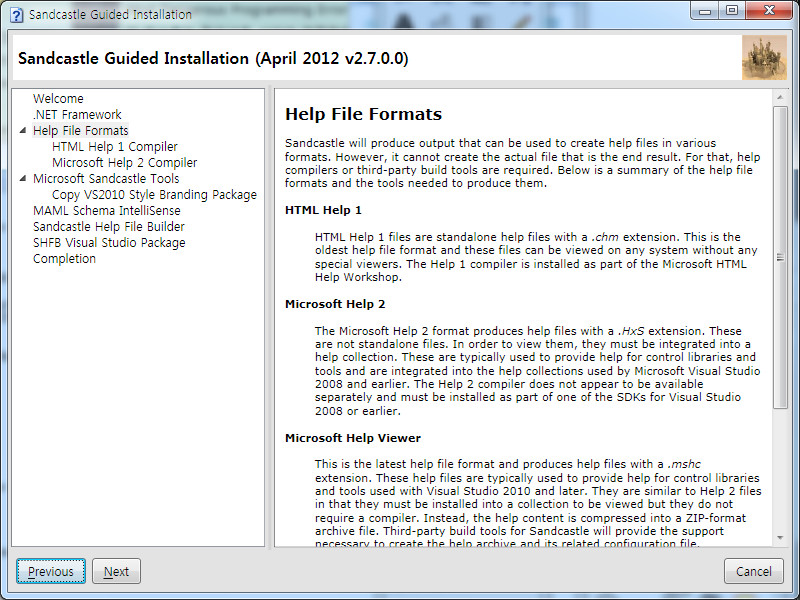This screenshot has height=600, width=800.
Task: Collapse the Microsoft Sandcastle Tools node
Action: point(24,178)
